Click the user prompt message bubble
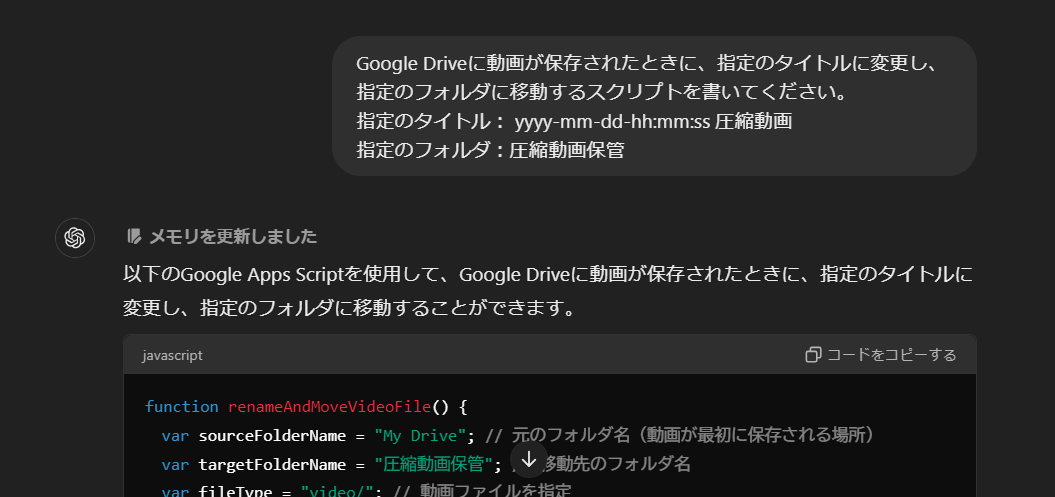This screenshot has width=1055, height=497. (654, 106)
